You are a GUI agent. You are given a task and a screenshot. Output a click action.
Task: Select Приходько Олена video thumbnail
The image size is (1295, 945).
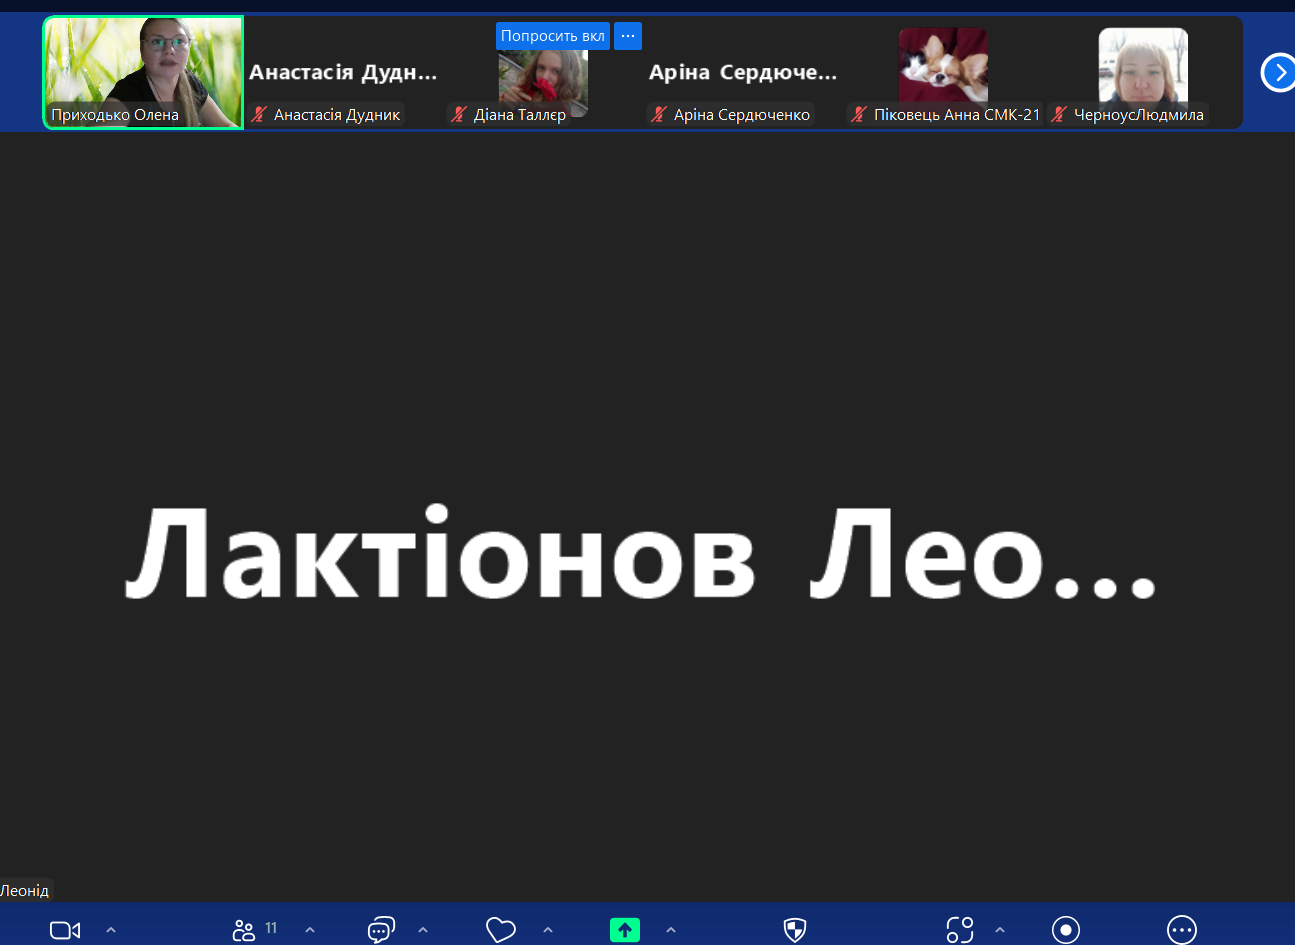pos(143,72)
